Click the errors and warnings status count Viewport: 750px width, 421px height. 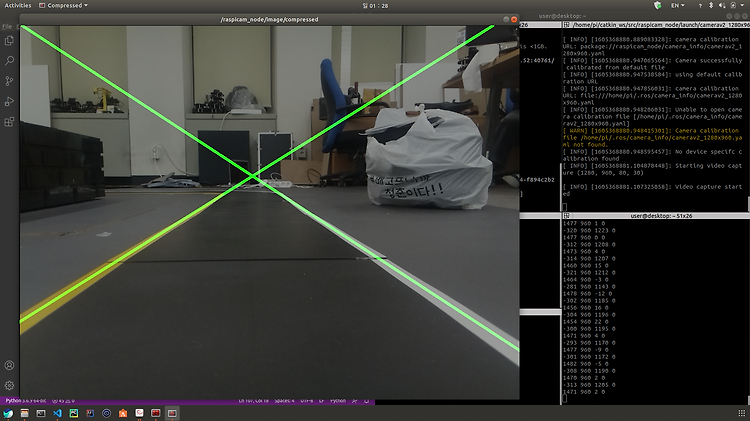pos(63,401)
